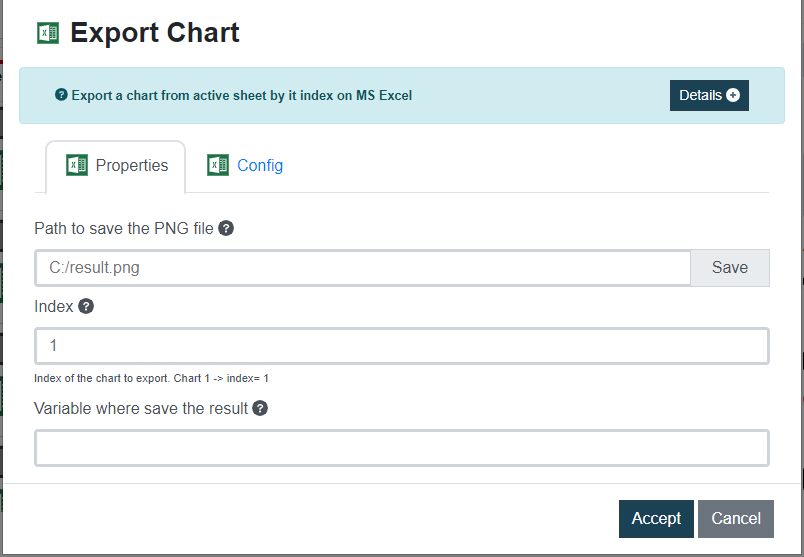Click the plus icon on Details button
Screen dimensions: 804x557
coord(733,95)
